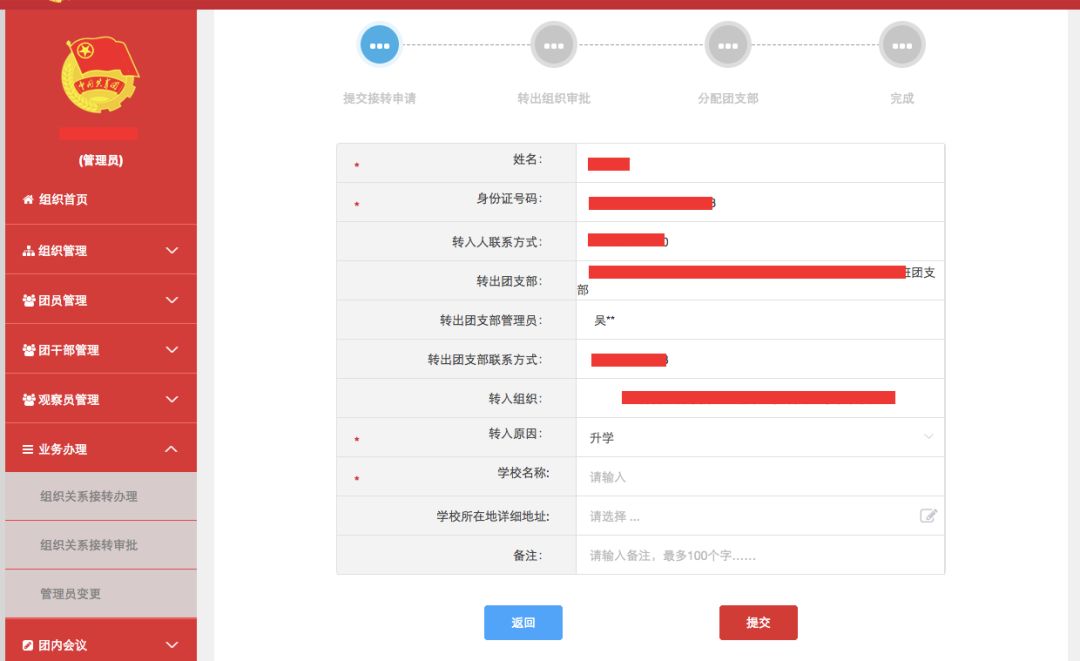The width and height of the screenshot is (1080, 661).
Task: Click the edit pencil icon for 学校所在地详细地址
Action: coord(928,515)
